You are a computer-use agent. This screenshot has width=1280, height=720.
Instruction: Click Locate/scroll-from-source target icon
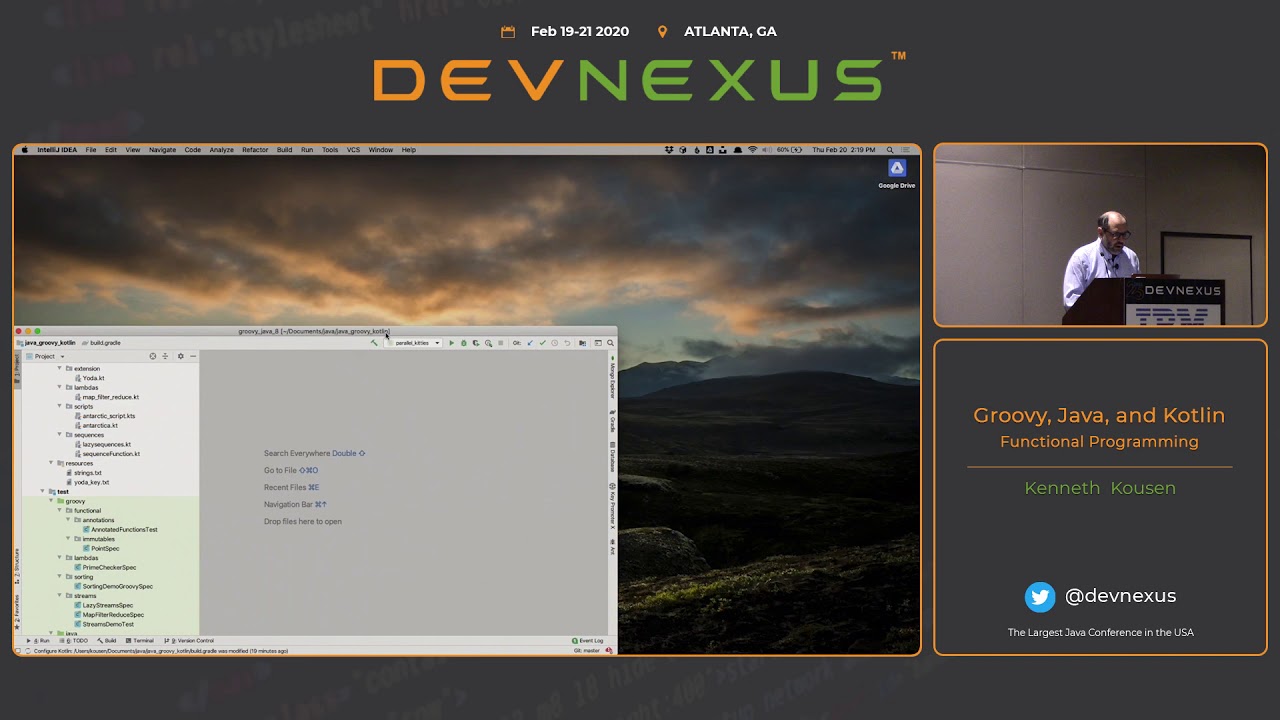point(153,356)
